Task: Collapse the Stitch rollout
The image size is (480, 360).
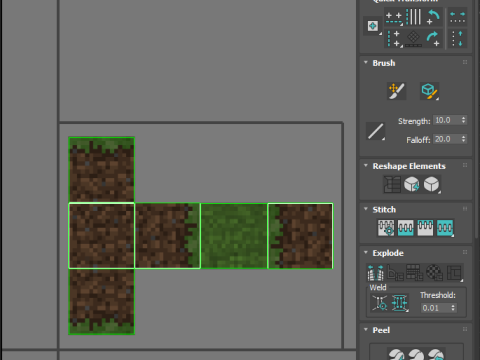Action: point(366,209)
